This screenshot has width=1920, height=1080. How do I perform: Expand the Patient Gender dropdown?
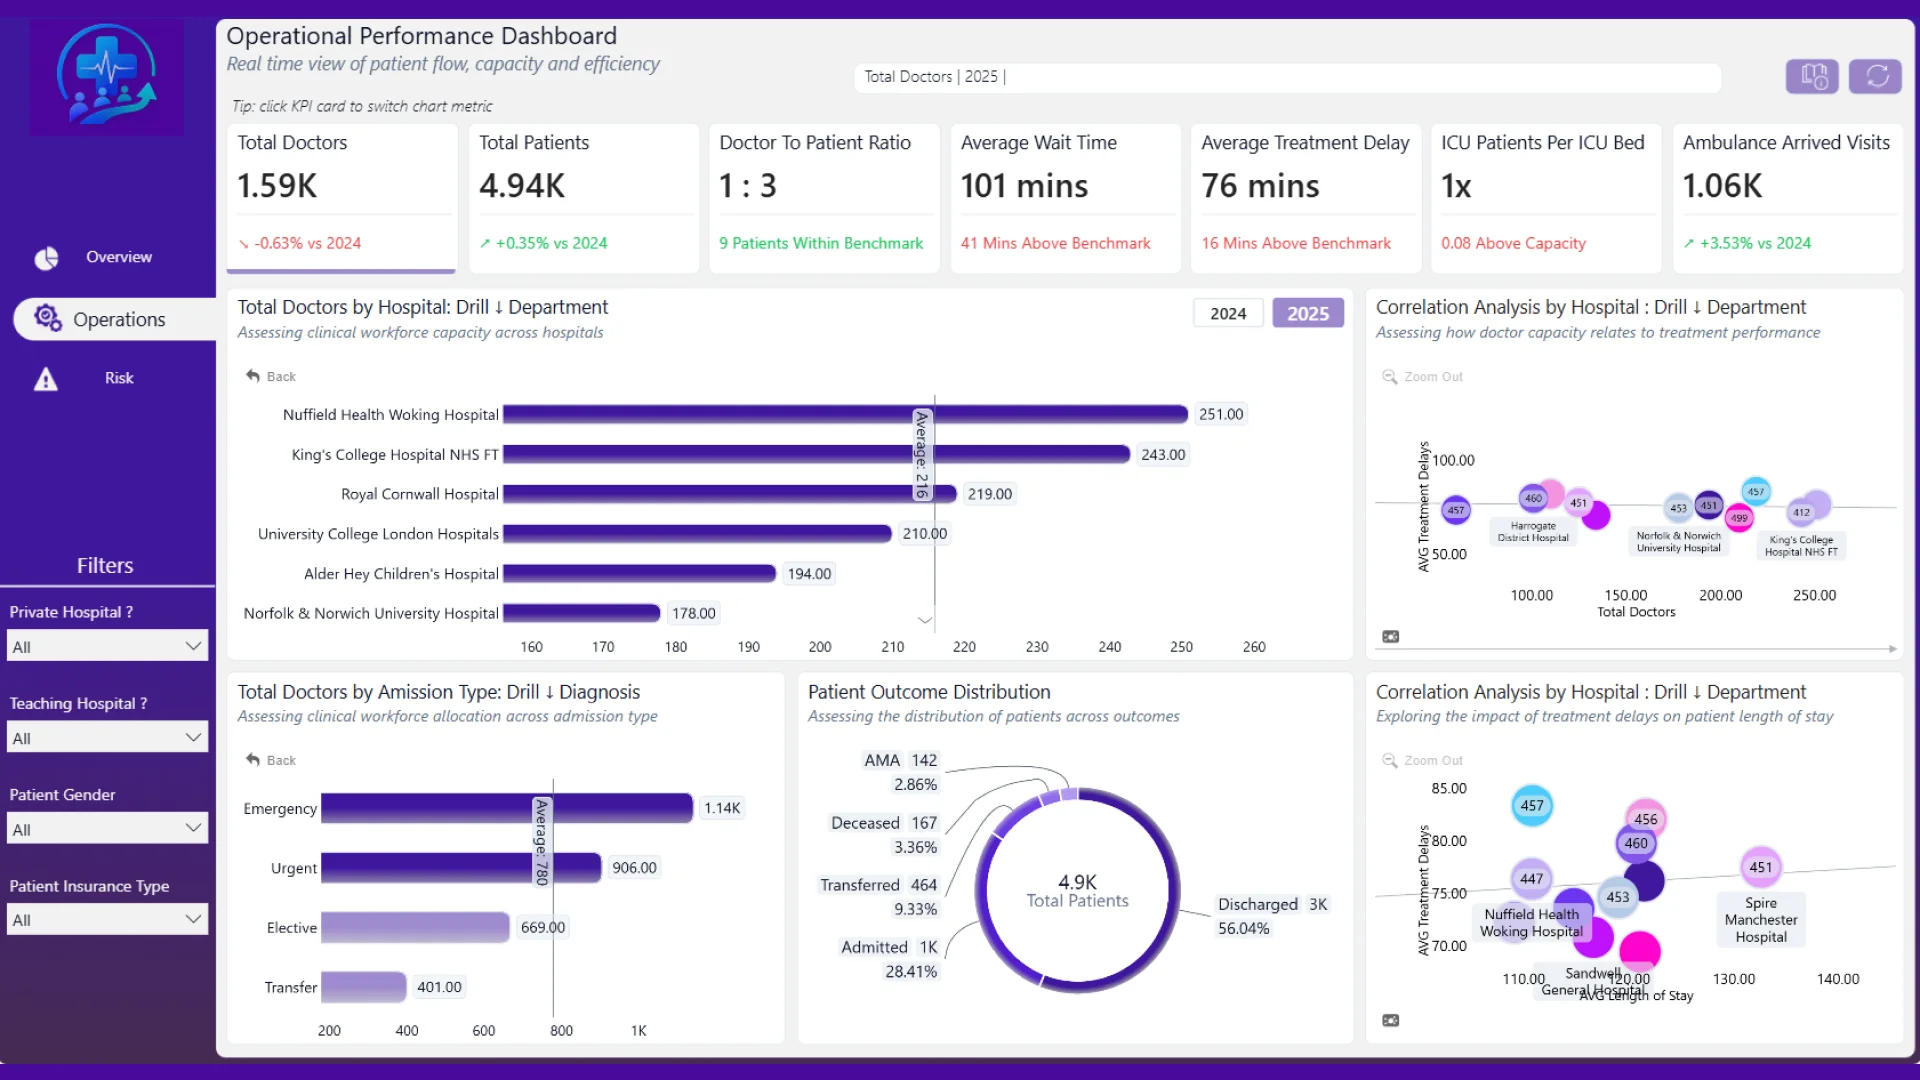[x=108, y=828]
